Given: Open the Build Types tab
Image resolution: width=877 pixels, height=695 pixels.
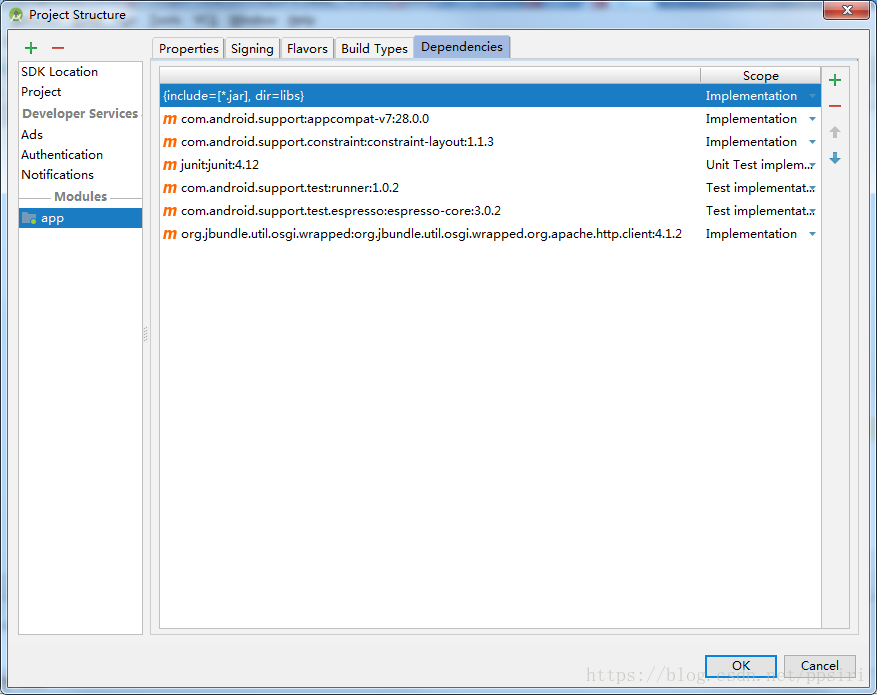Looking at the screenshot, I should pos(374,49).
